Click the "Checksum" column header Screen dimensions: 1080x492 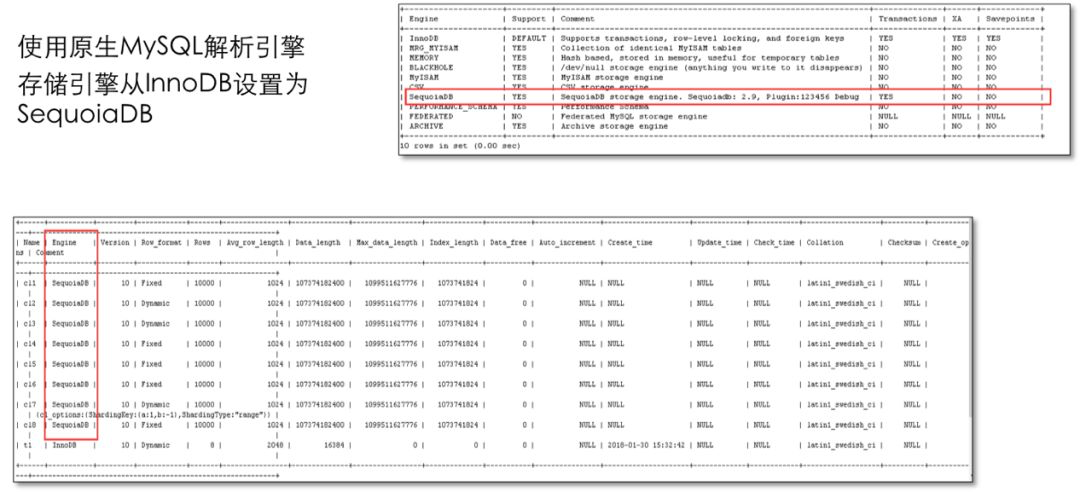click(904, 243)
